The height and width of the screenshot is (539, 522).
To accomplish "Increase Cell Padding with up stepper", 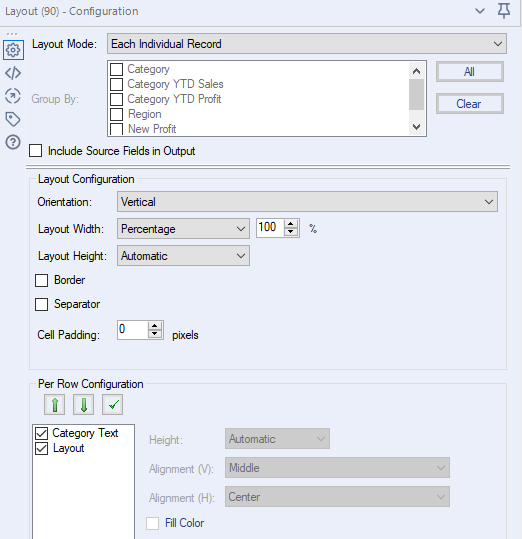I will tap(155, 326).
